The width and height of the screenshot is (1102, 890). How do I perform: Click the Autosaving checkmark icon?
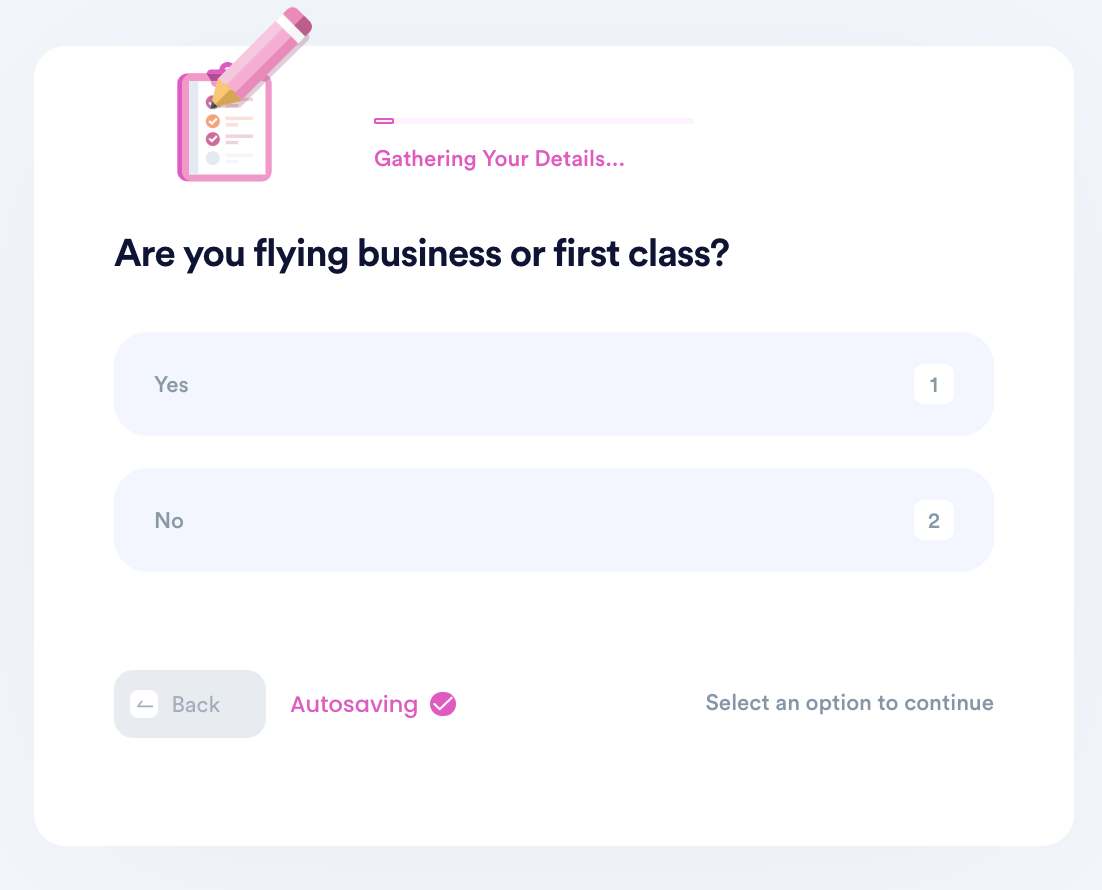(x=443, y=704)
